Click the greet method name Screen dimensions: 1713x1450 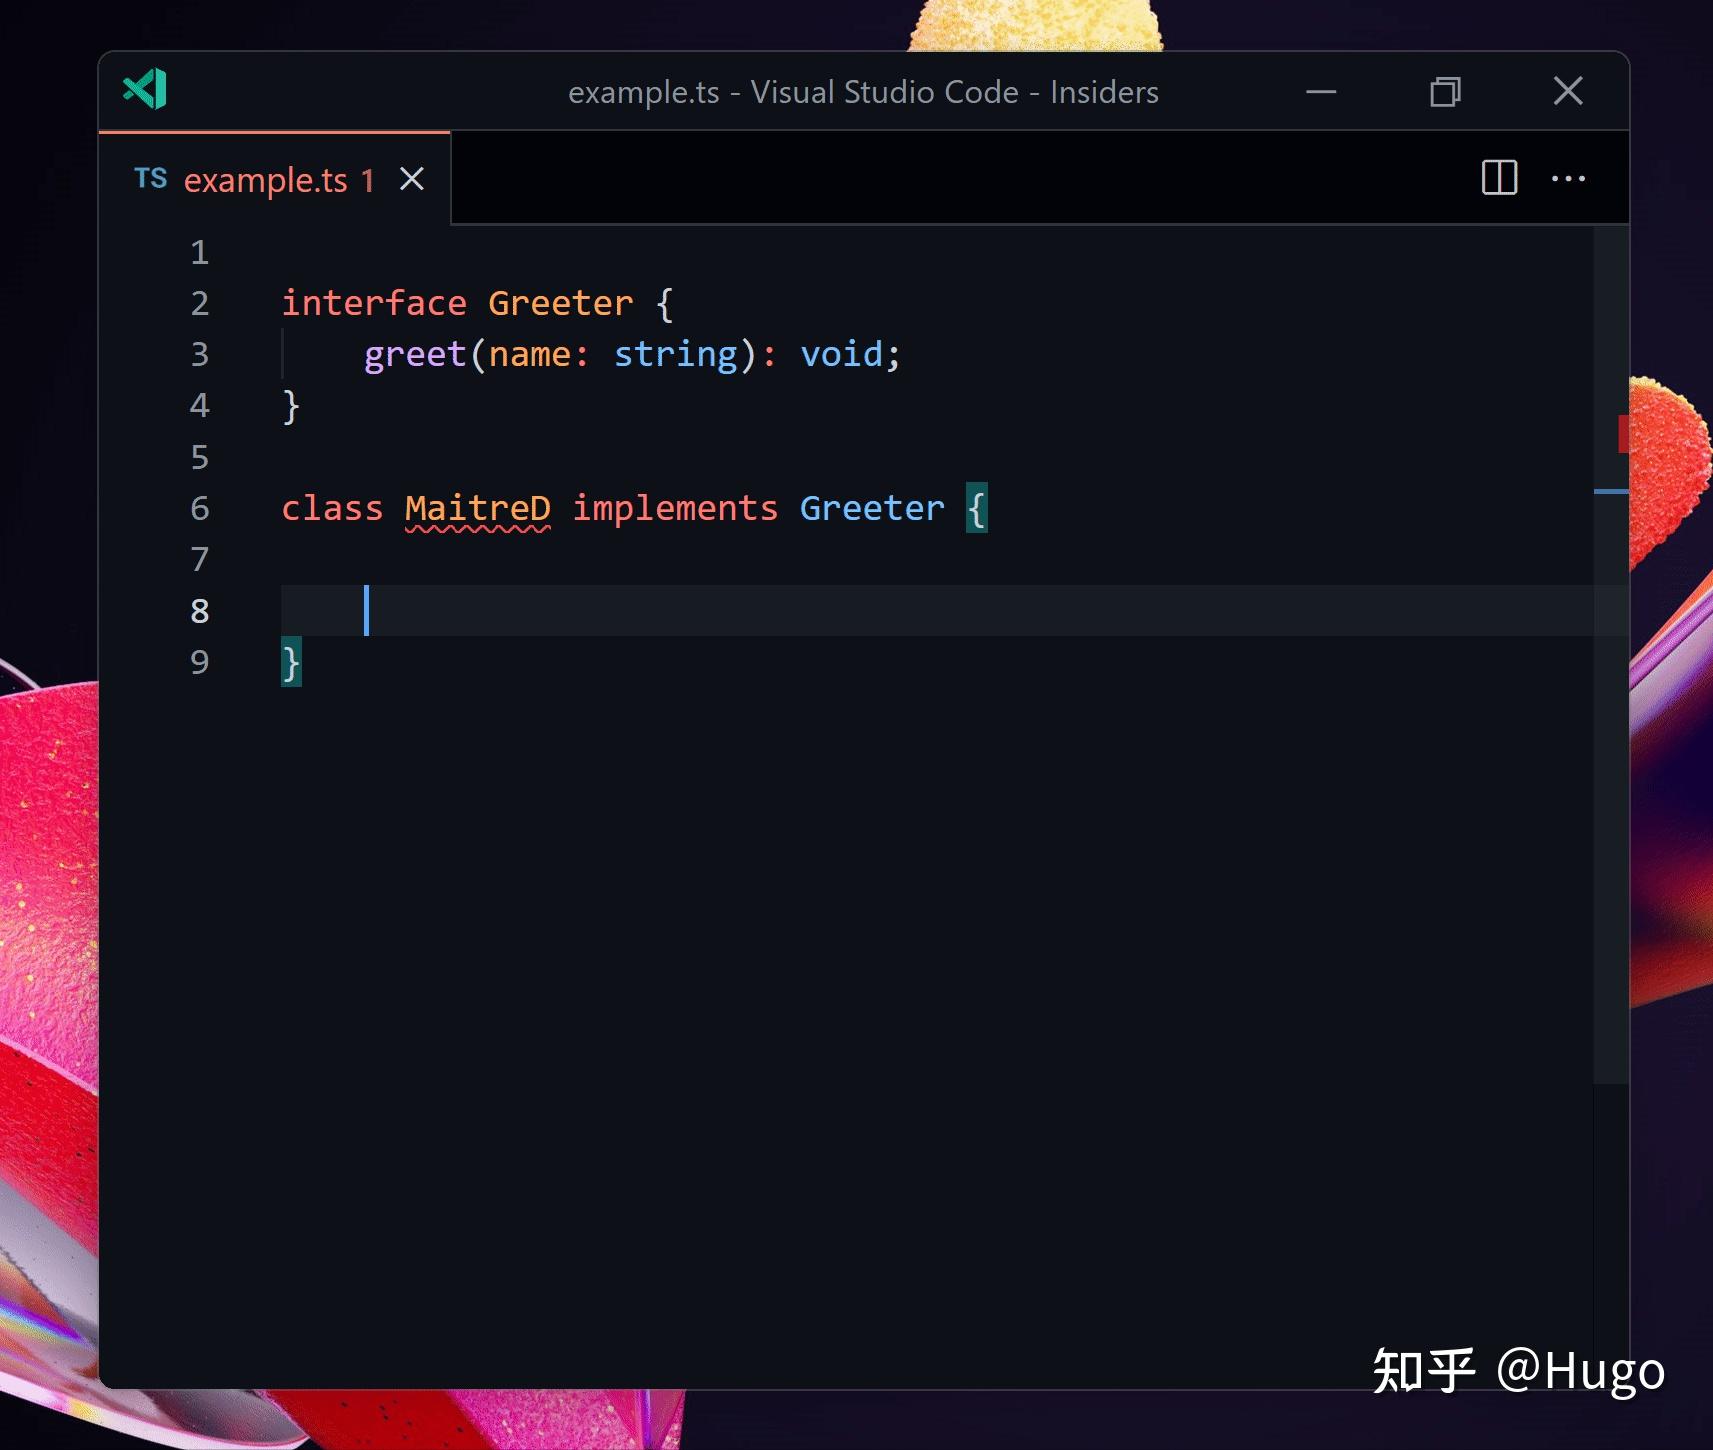click(414, 353)
